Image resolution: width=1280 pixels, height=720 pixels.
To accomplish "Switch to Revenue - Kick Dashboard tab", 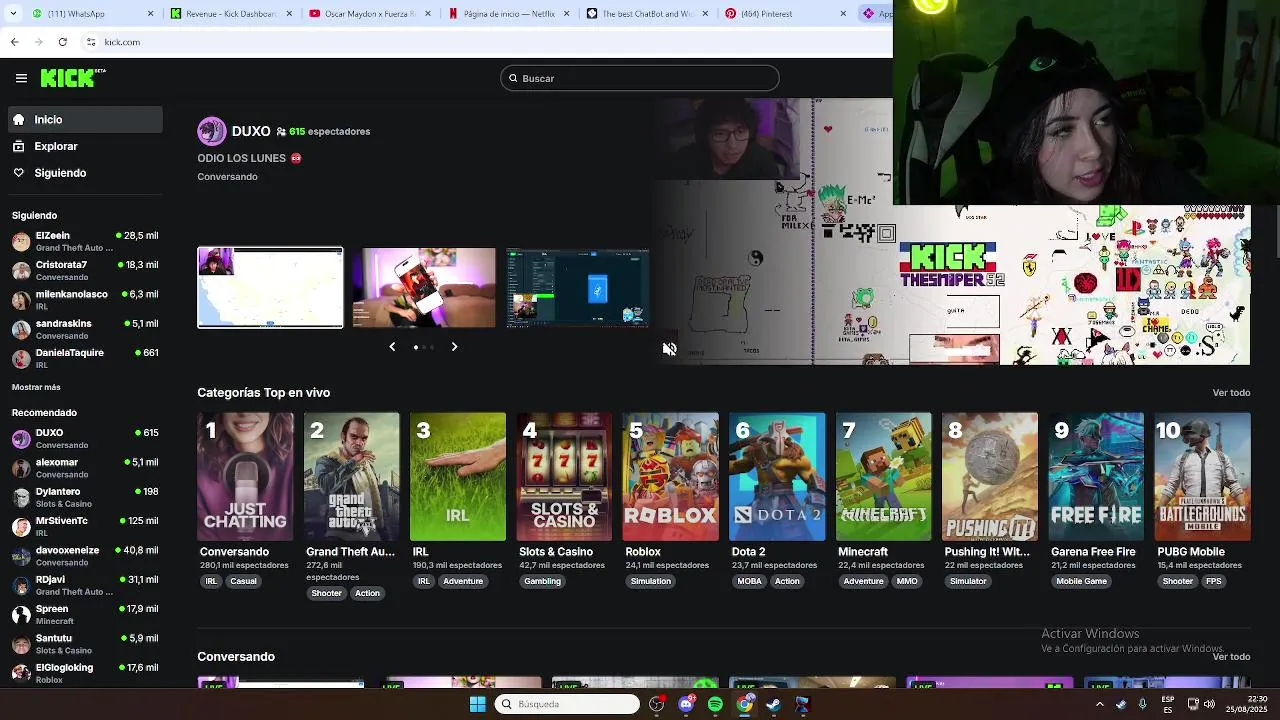I will 230,14.
